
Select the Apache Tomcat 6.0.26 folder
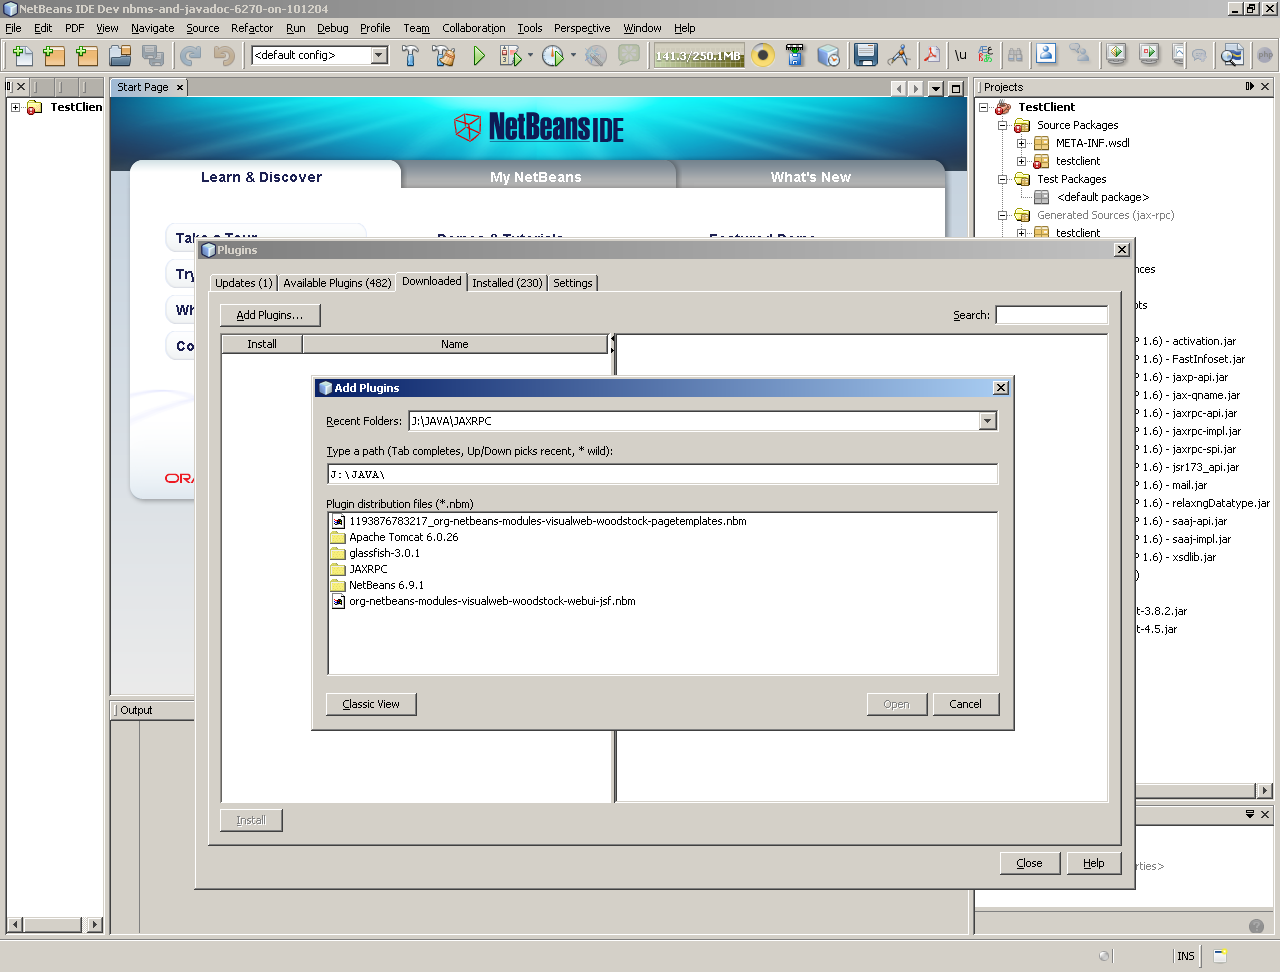pos(394,537)
